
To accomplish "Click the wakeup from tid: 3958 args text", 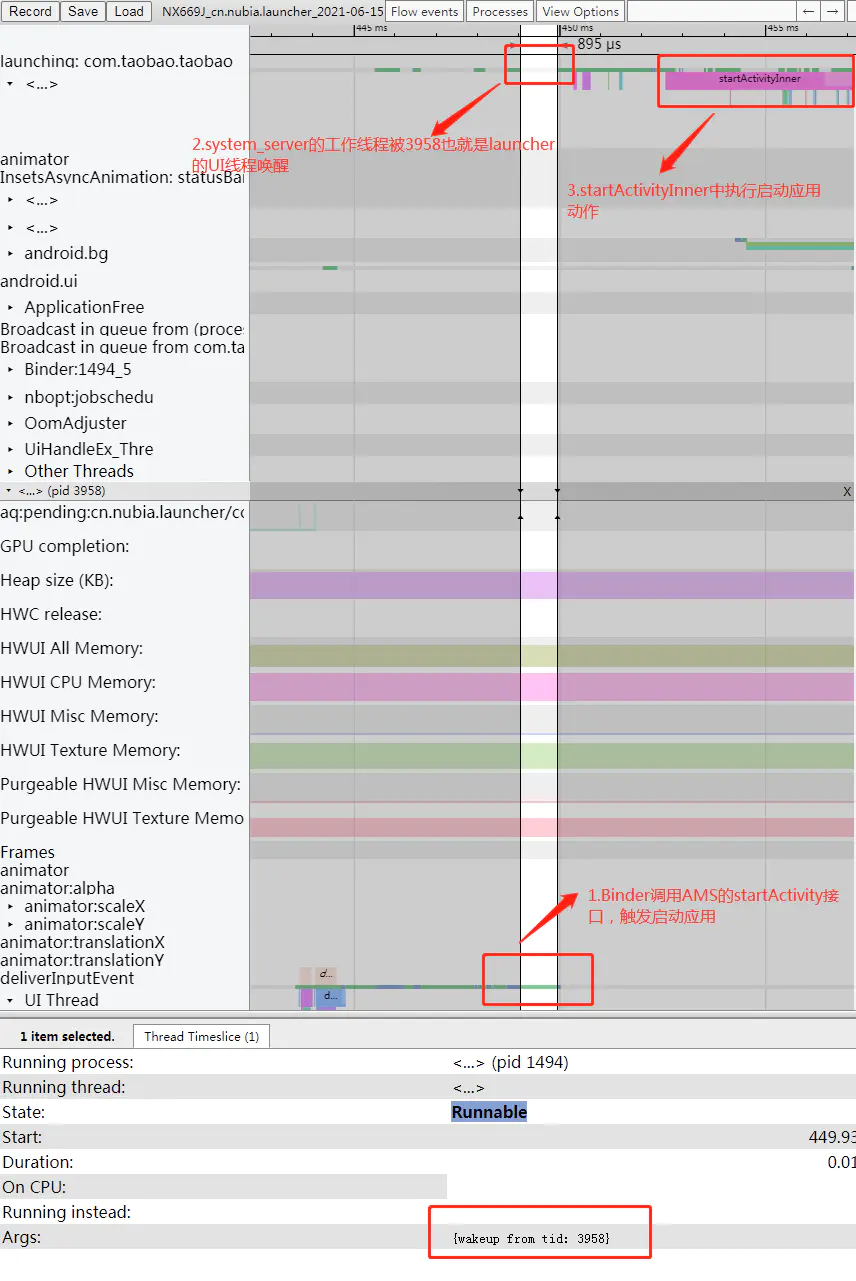I will [531, 1238].
